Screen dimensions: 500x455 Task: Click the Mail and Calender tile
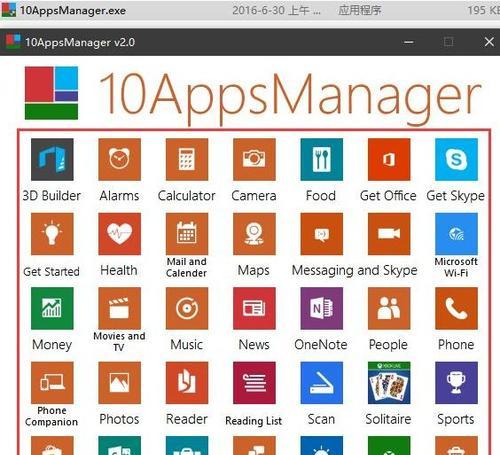tap(187, 234)
